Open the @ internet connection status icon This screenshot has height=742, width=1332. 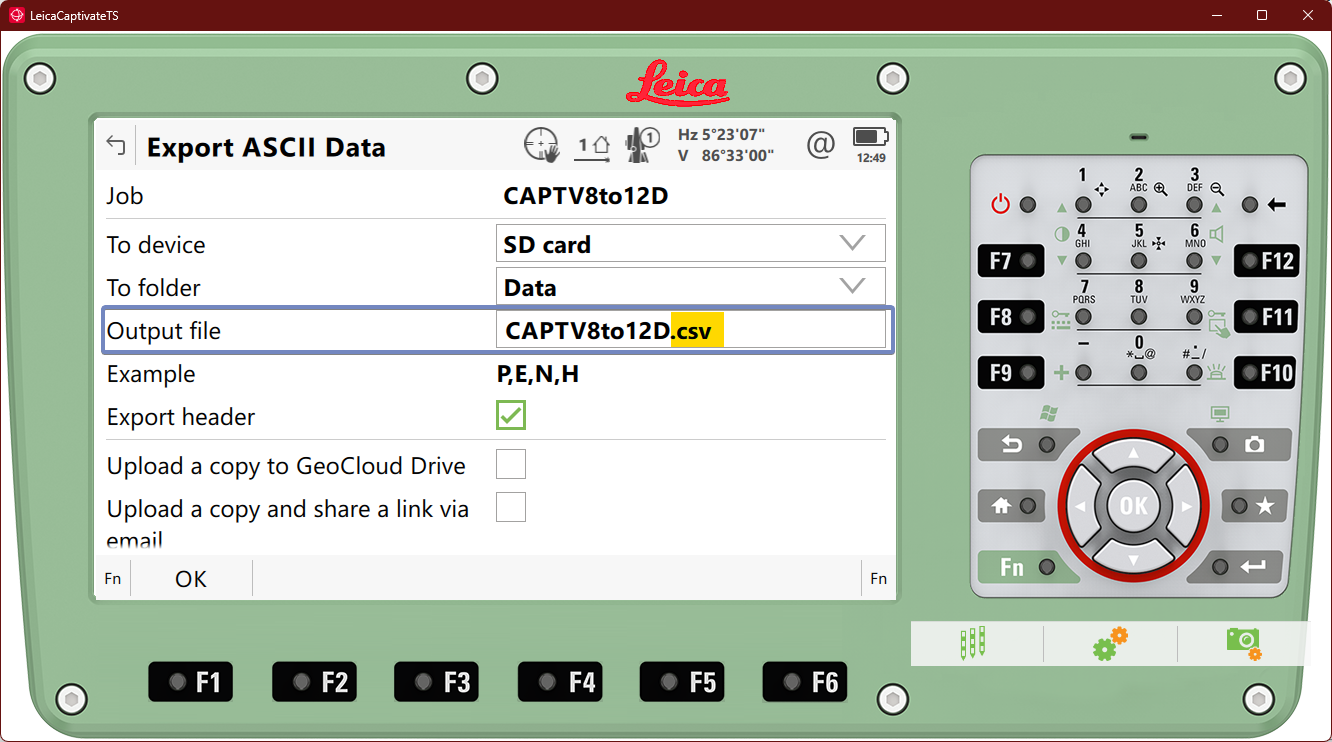(820, 146)
